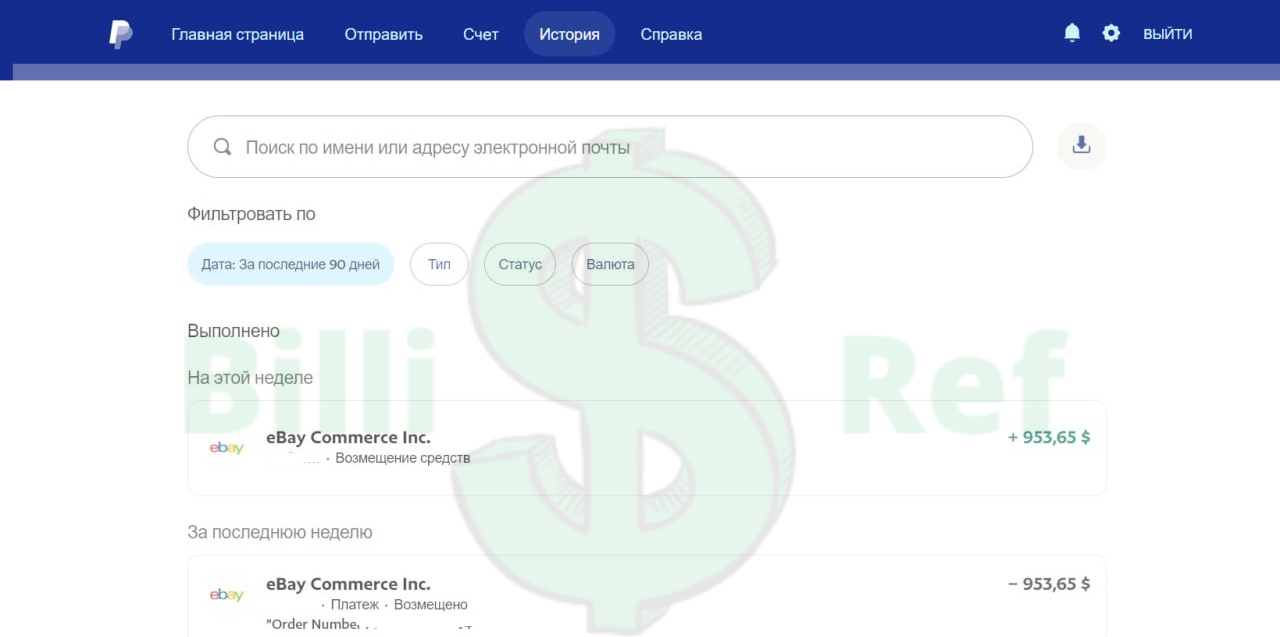The width and height of the screenshot is (1280, 637).
Task: Go to Главная страница tab
Action: (237, 34)
